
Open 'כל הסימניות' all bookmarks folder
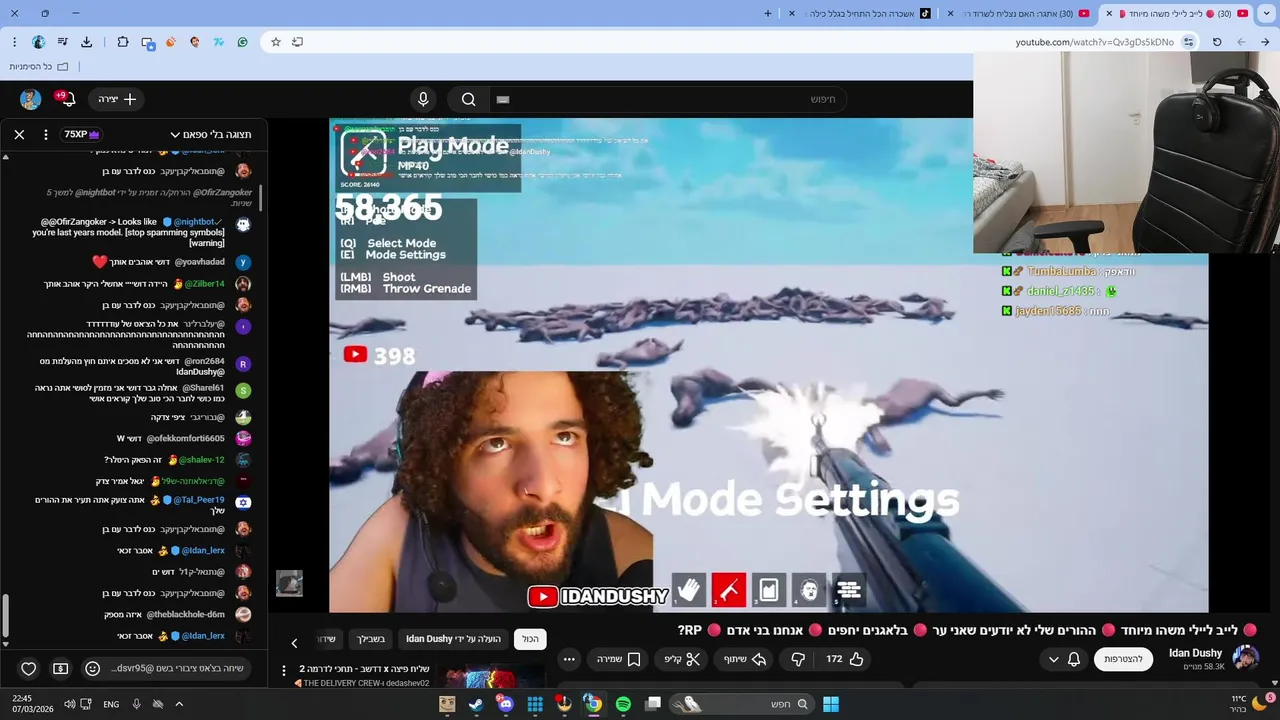(38, 66)
